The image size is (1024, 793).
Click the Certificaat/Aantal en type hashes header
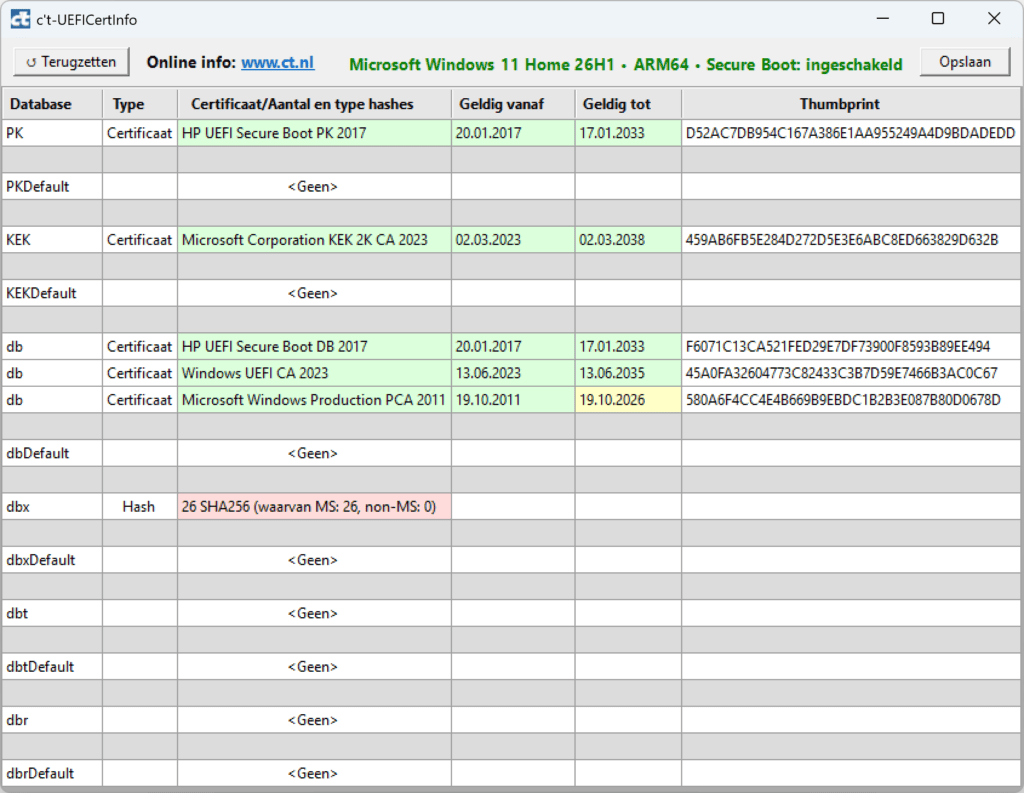coord(314,104)
